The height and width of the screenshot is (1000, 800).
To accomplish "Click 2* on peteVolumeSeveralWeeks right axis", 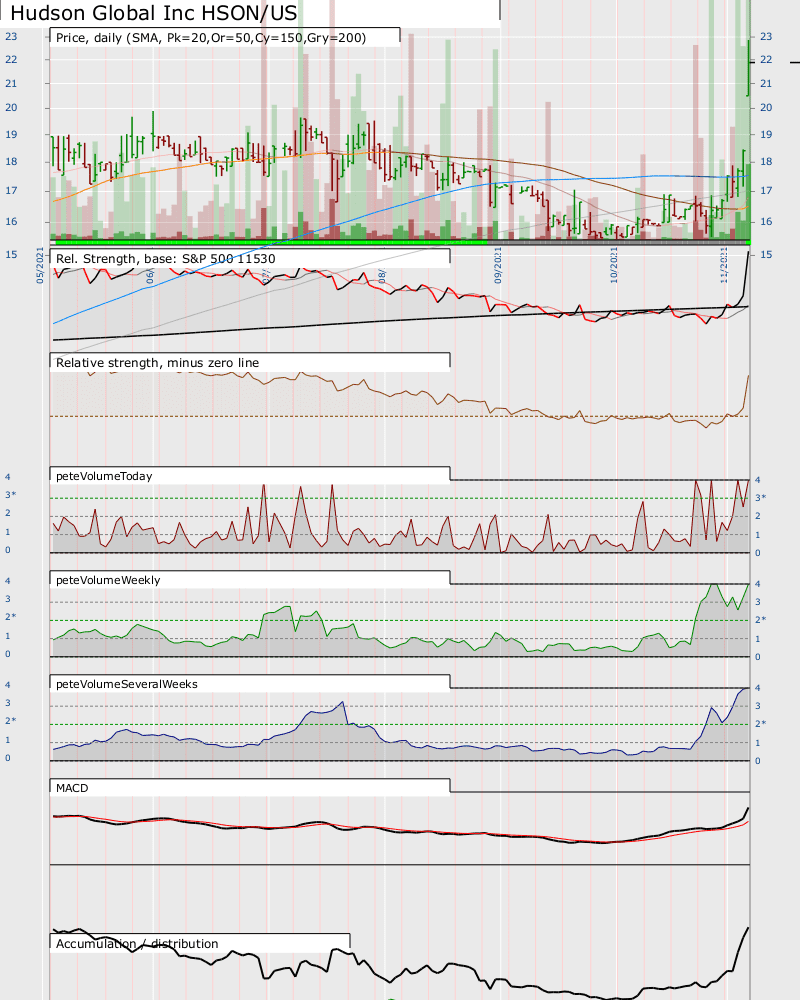I will coord(760,724).
